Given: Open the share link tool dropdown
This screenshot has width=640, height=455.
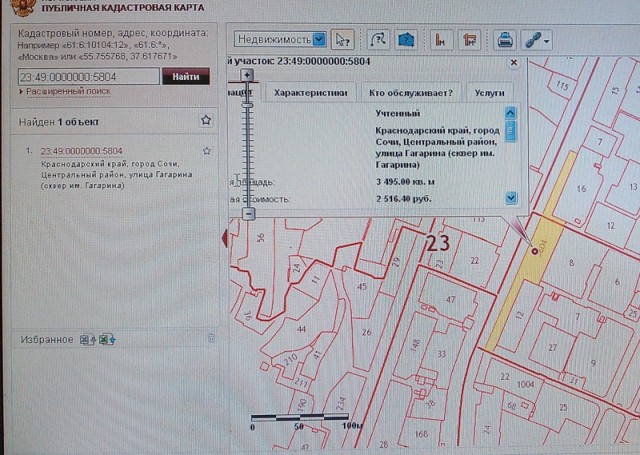Looking at the screenshot, I should 537,40.
